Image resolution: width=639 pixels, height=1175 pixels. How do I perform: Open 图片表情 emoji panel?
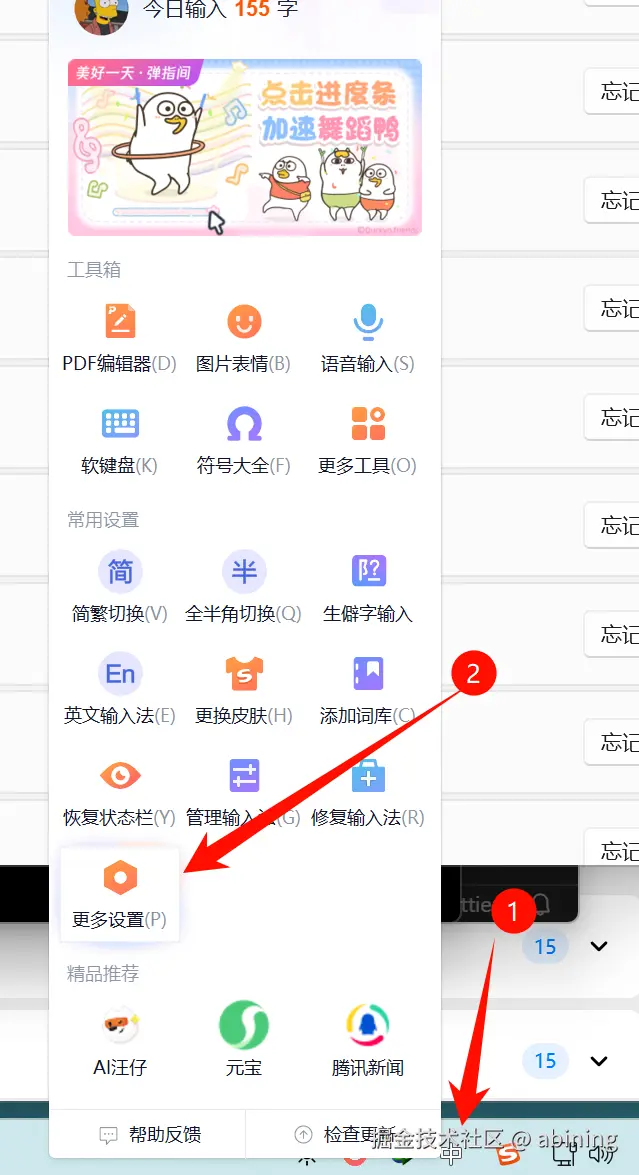click(x=243, y=337)
